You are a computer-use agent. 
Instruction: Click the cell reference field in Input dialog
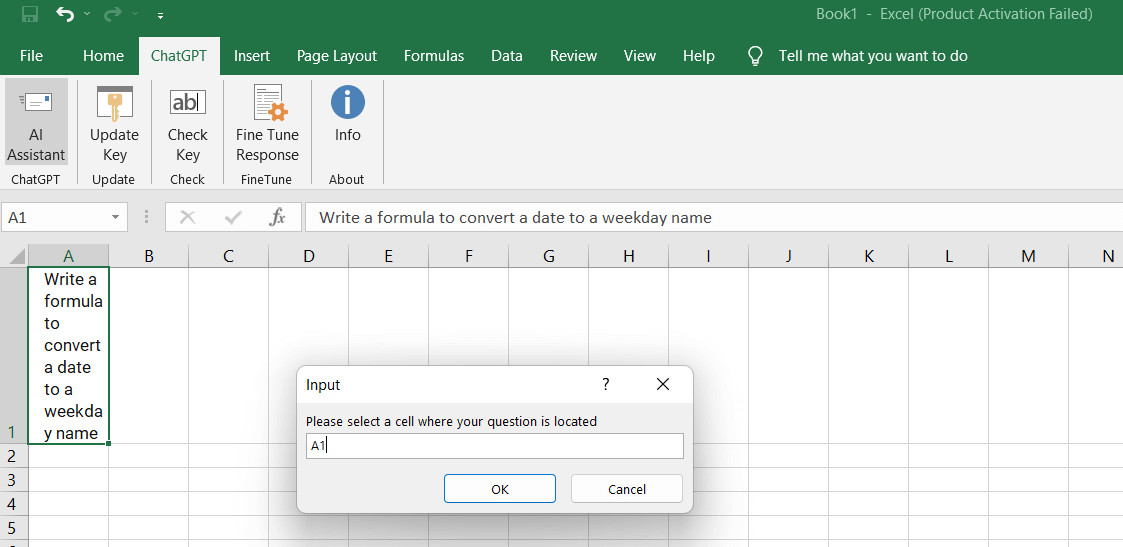494,445
